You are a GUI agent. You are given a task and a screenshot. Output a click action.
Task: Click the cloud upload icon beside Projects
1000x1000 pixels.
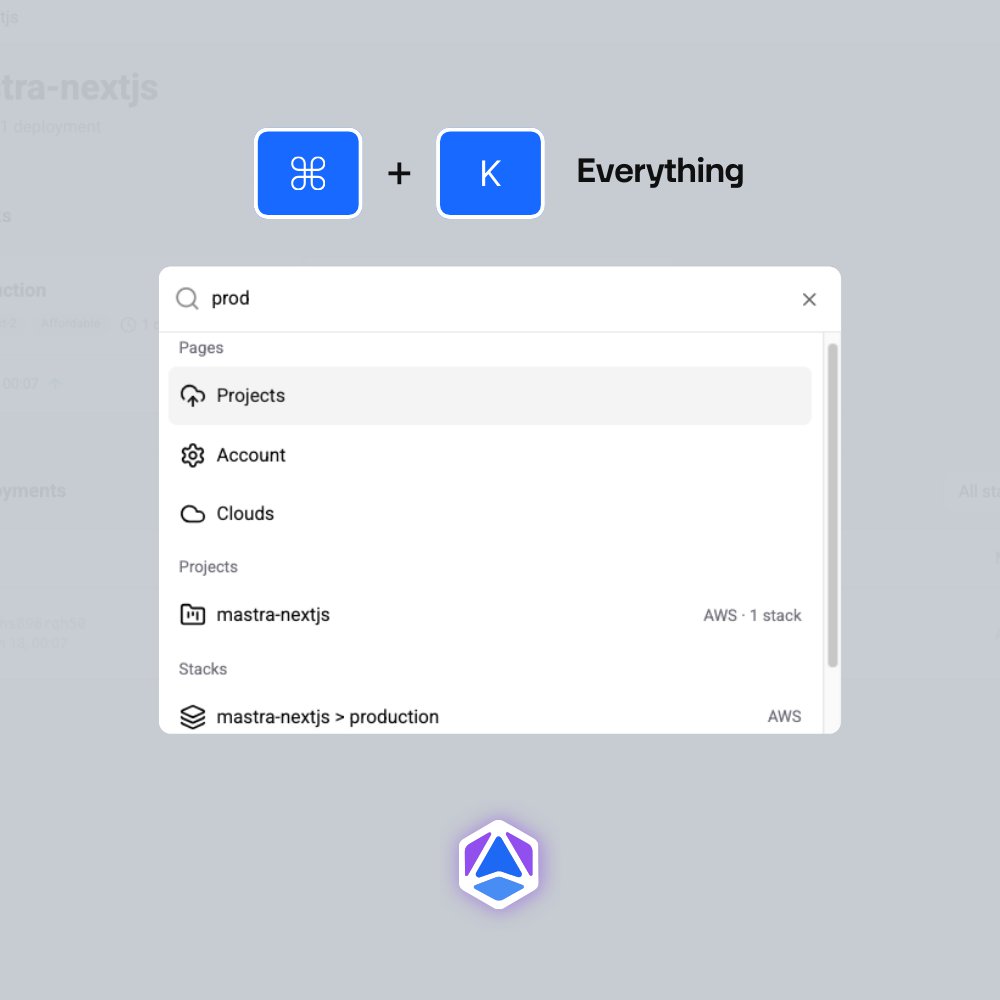[193, 395]
